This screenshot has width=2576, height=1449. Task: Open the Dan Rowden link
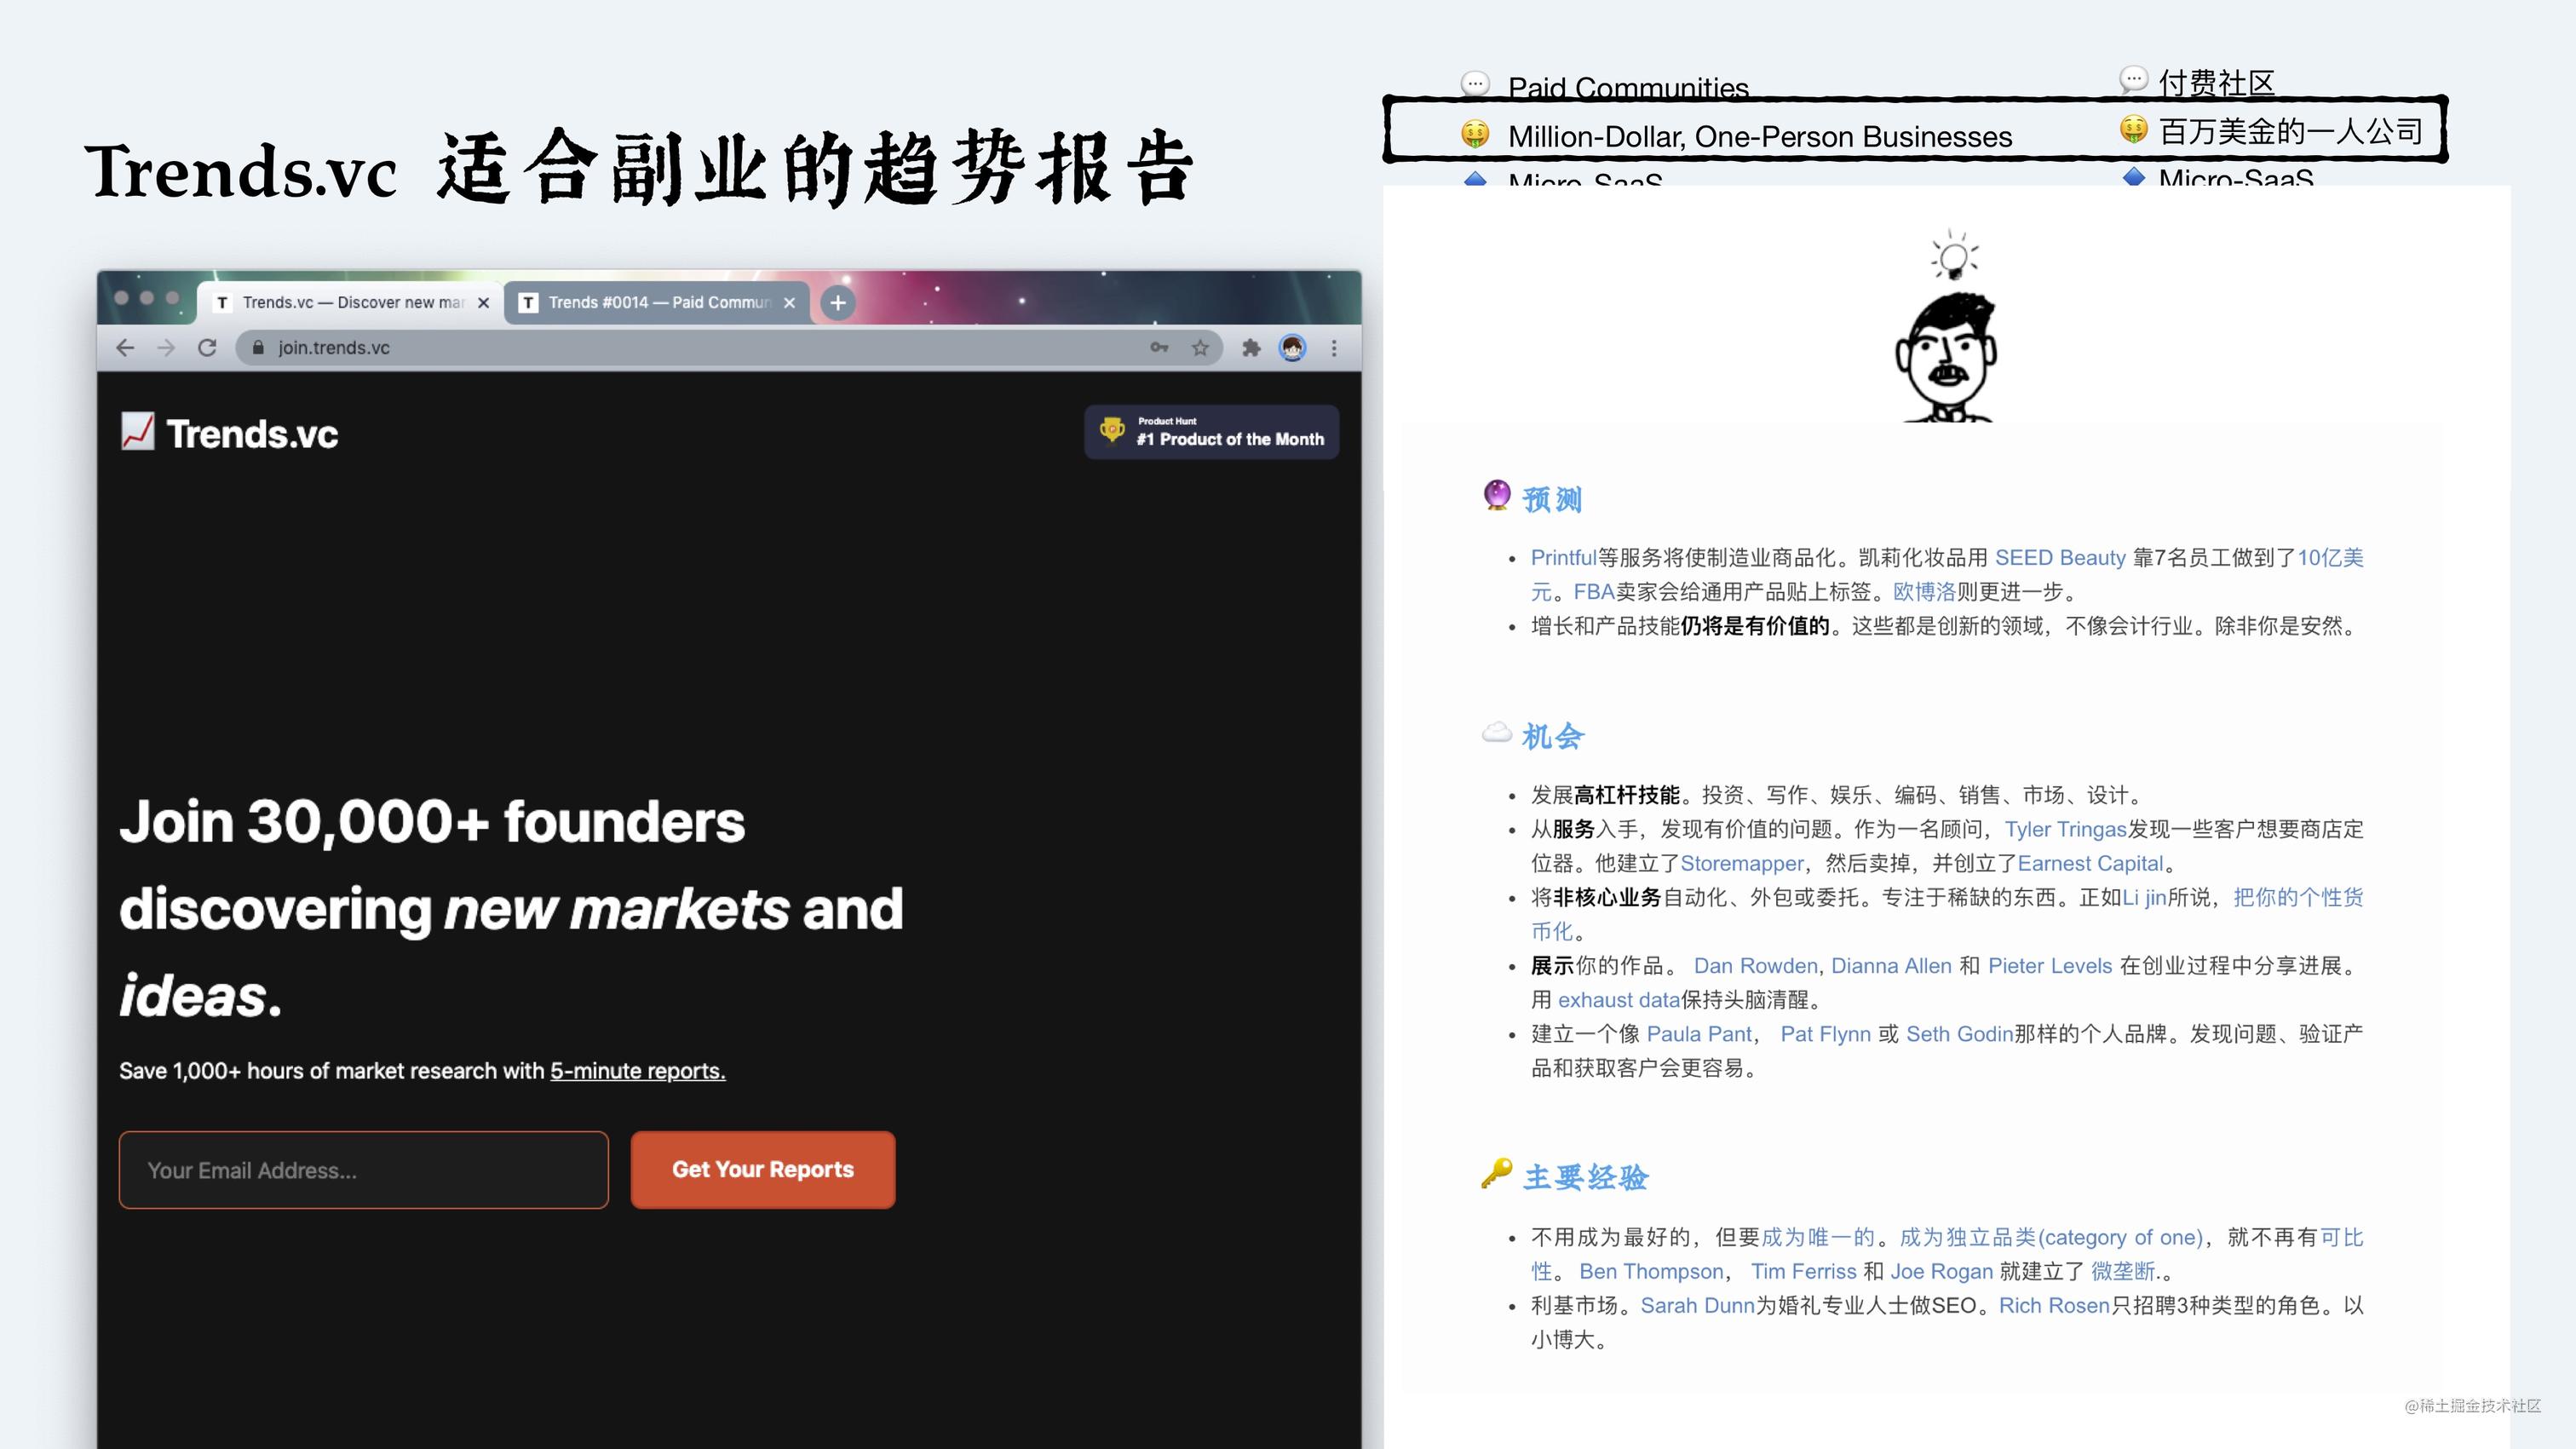[1755, 966]
